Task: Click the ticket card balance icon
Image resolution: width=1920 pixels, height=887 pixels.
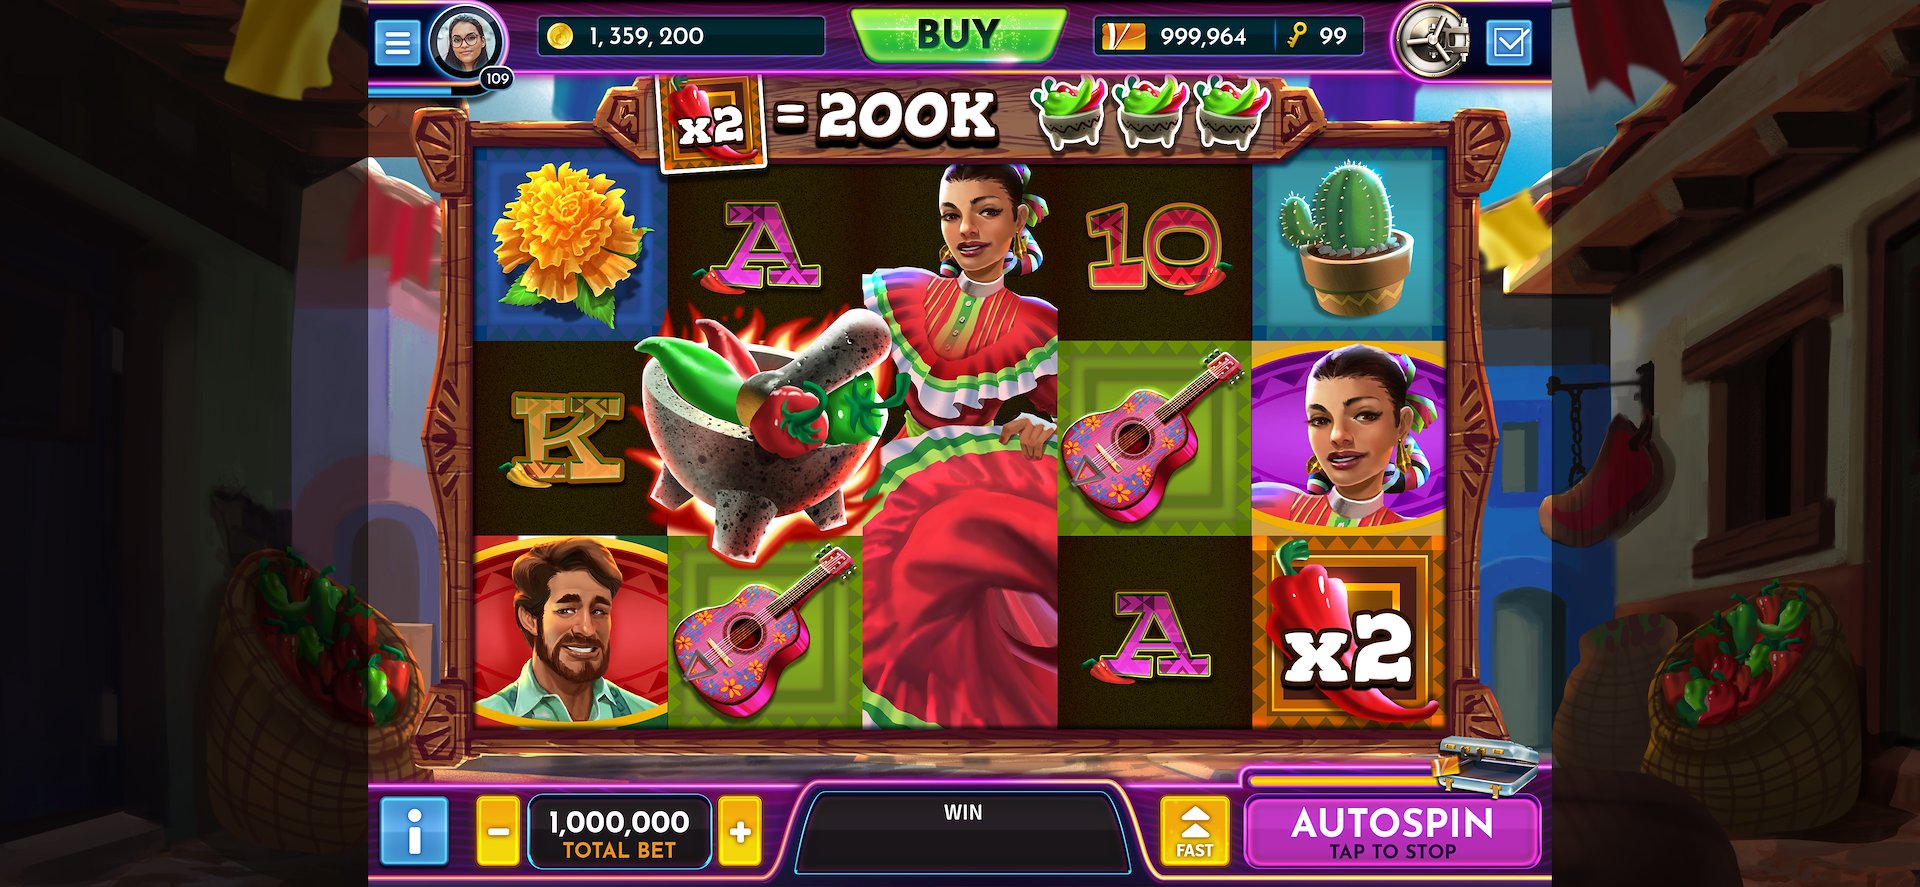Action: point(1123,37)
